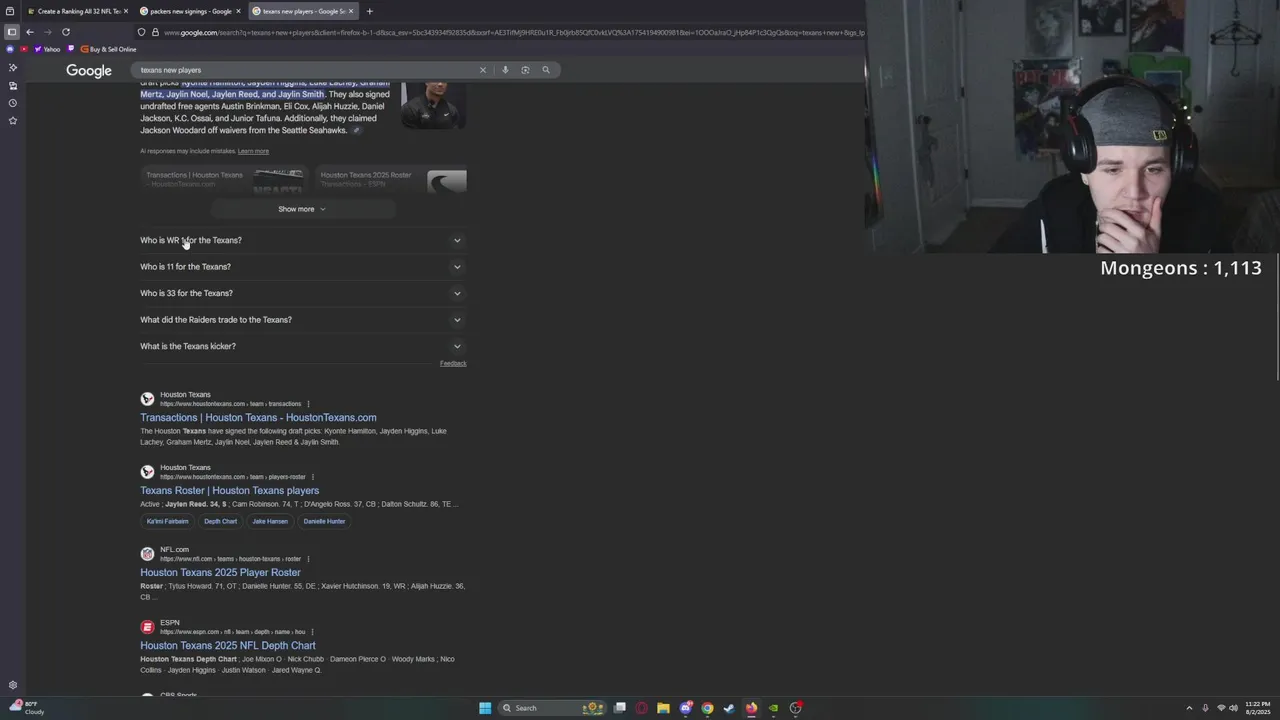Reload the current page
The width and height of the screenshot is (1280, 720).
[x=66, y=32]
